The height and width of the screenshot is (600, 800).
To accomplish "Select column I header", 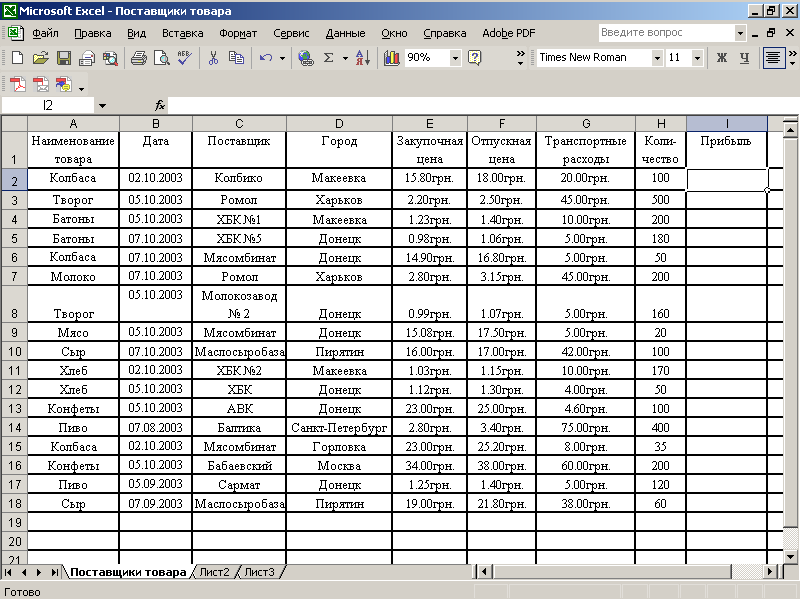I will 727,123.
